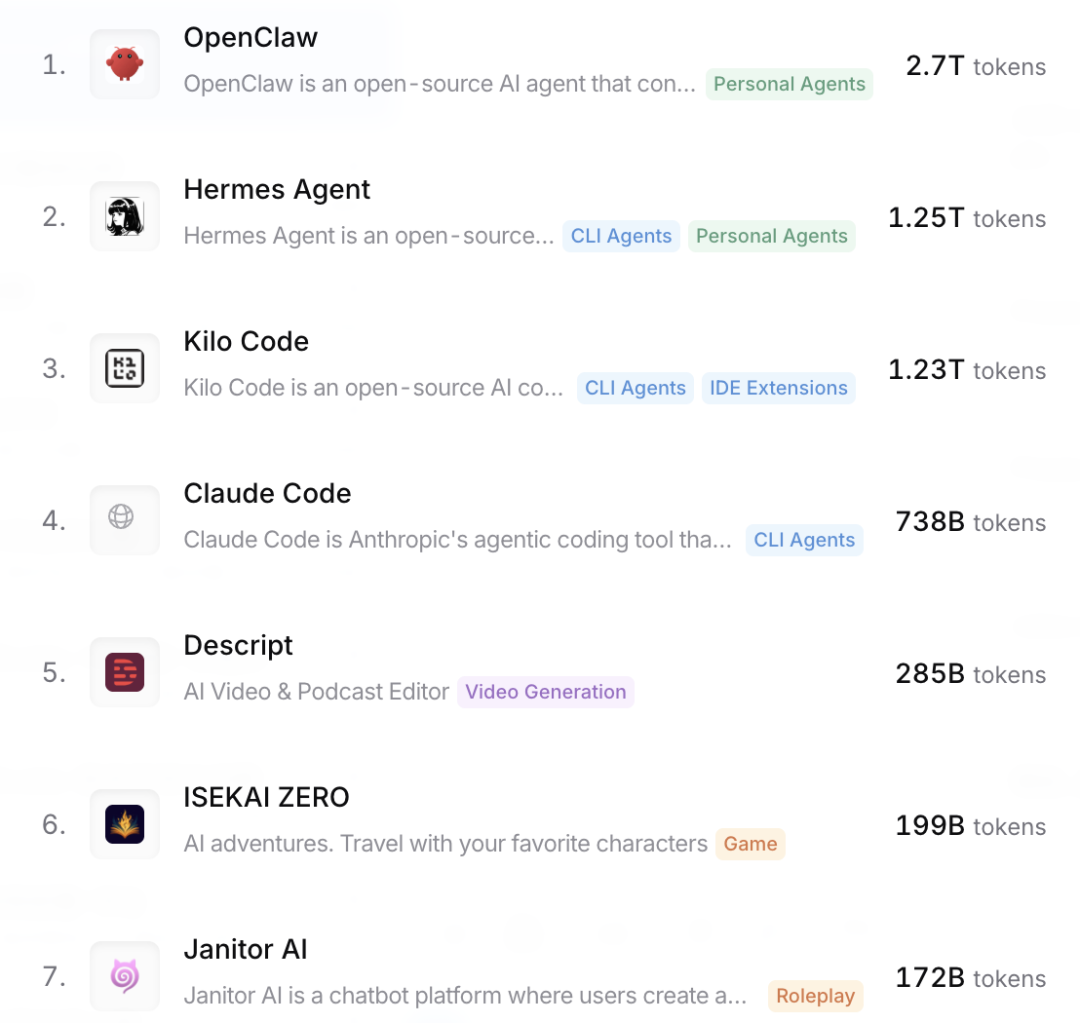1080x1023 pixels.
Task: Click Hermes Agent's CLI Agents tag
Action: [621, 236]
